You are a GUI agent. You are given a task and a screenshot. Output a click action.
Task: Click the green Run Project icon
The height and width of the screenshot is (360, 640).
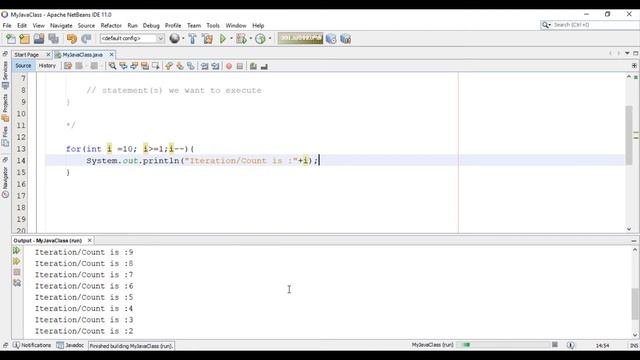click(222, 39)
